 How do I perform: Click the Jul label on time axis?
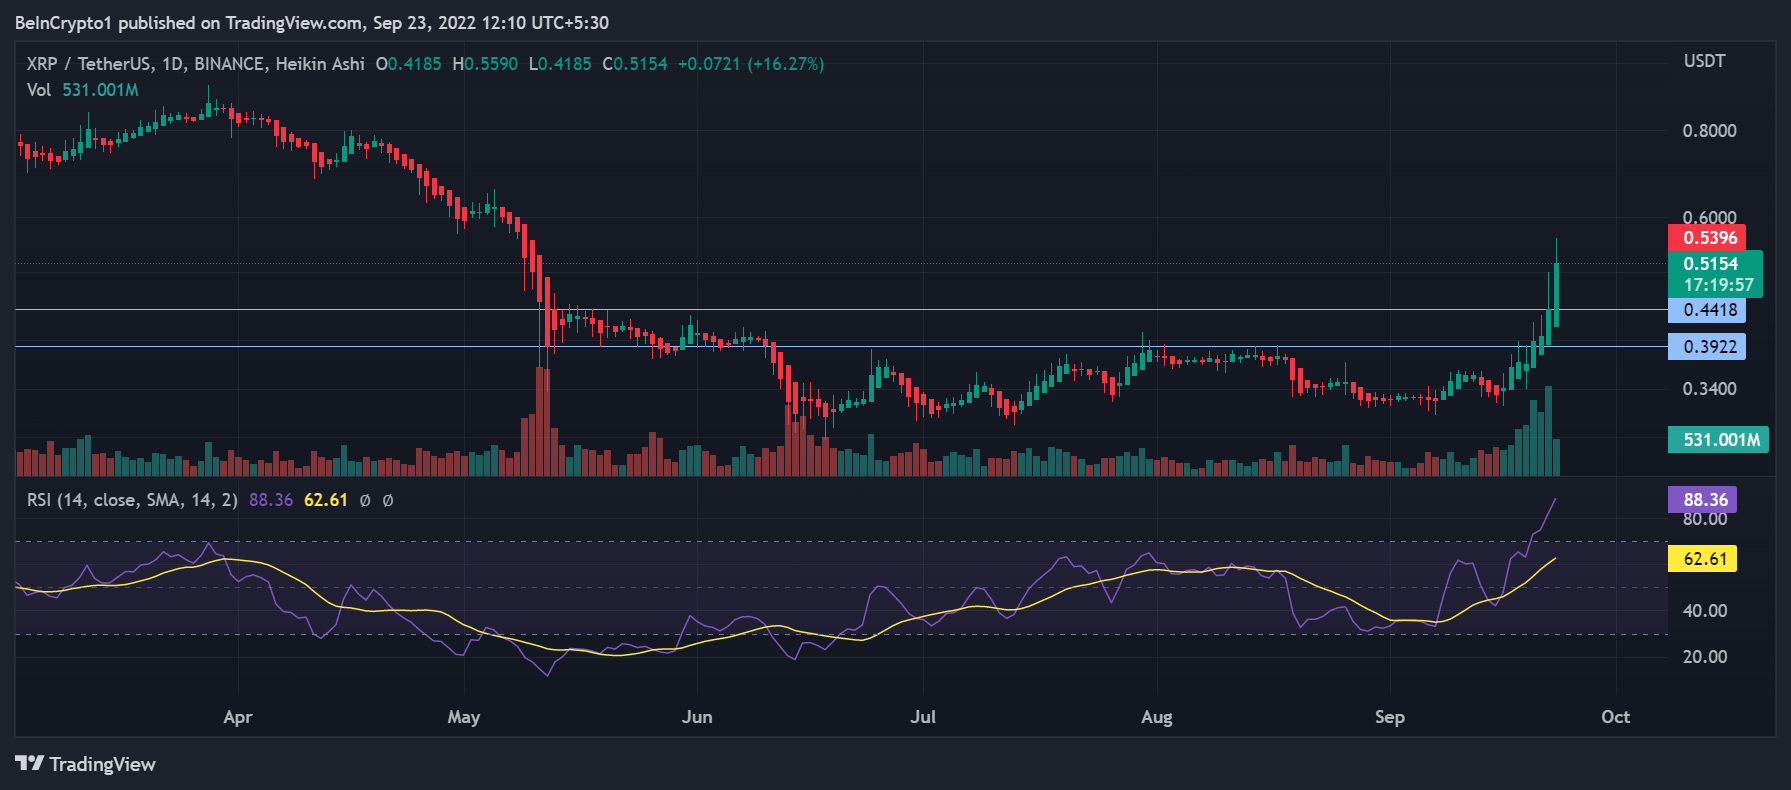click(x=923, y=717)
